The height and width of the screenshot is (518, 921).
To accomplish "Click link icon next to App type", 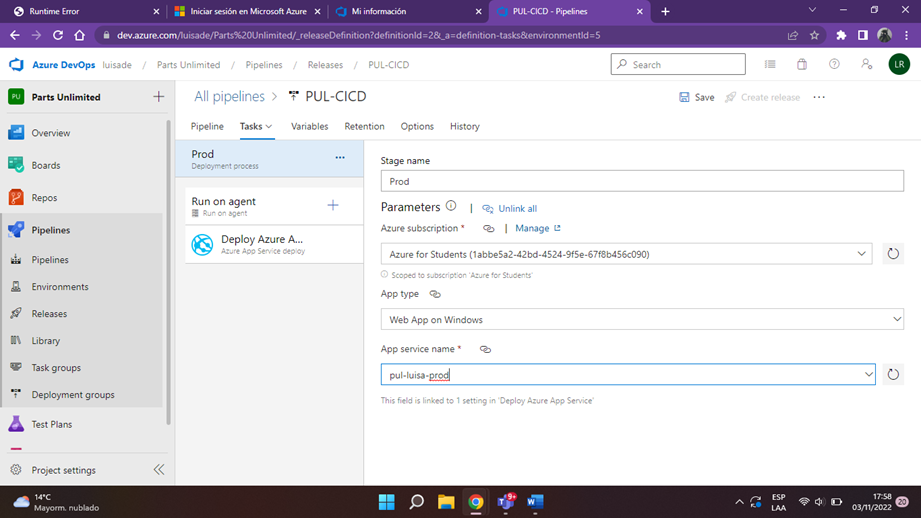I will click(435, 294).
